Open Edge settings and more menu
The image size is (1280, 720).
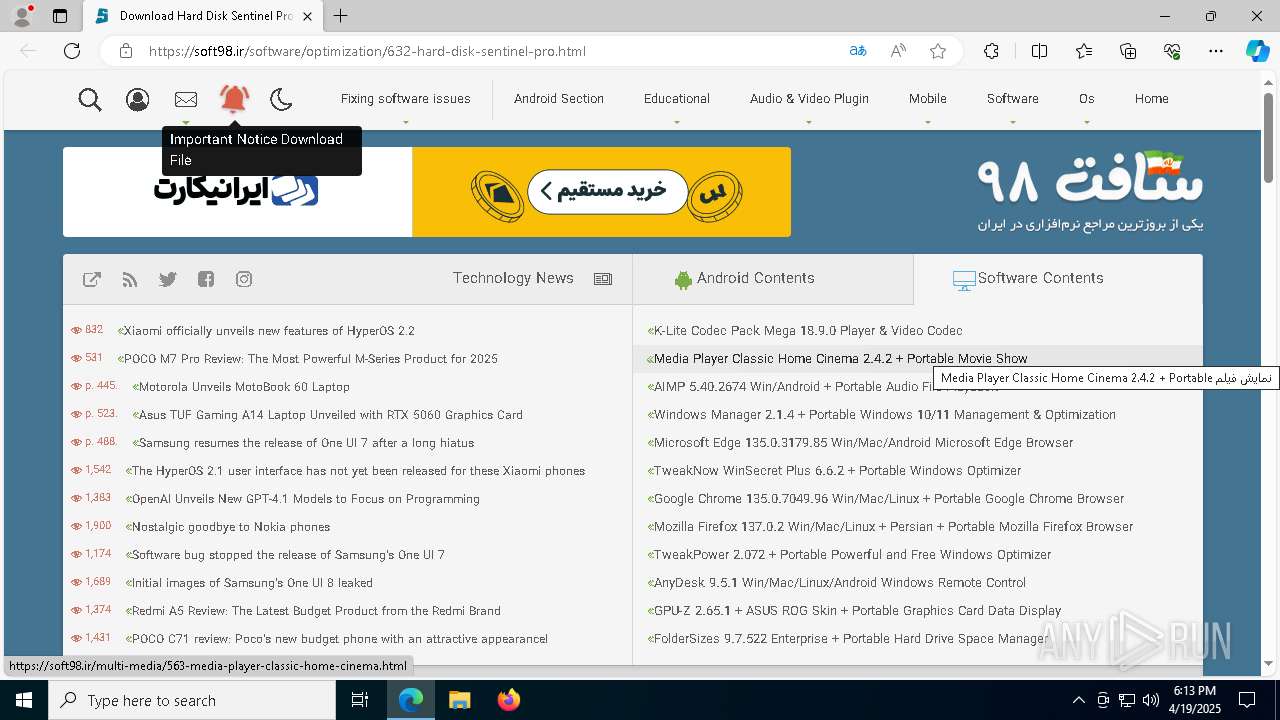1216,51
